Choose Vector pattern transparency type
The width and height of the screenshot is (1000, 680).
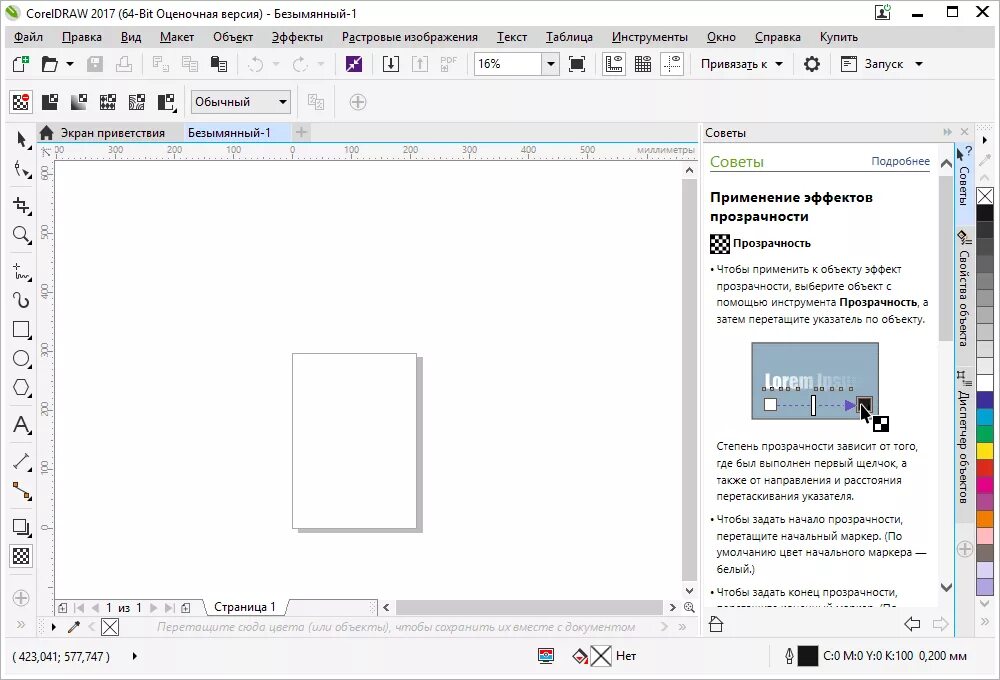pyautogui.click(x=108, y=102)
